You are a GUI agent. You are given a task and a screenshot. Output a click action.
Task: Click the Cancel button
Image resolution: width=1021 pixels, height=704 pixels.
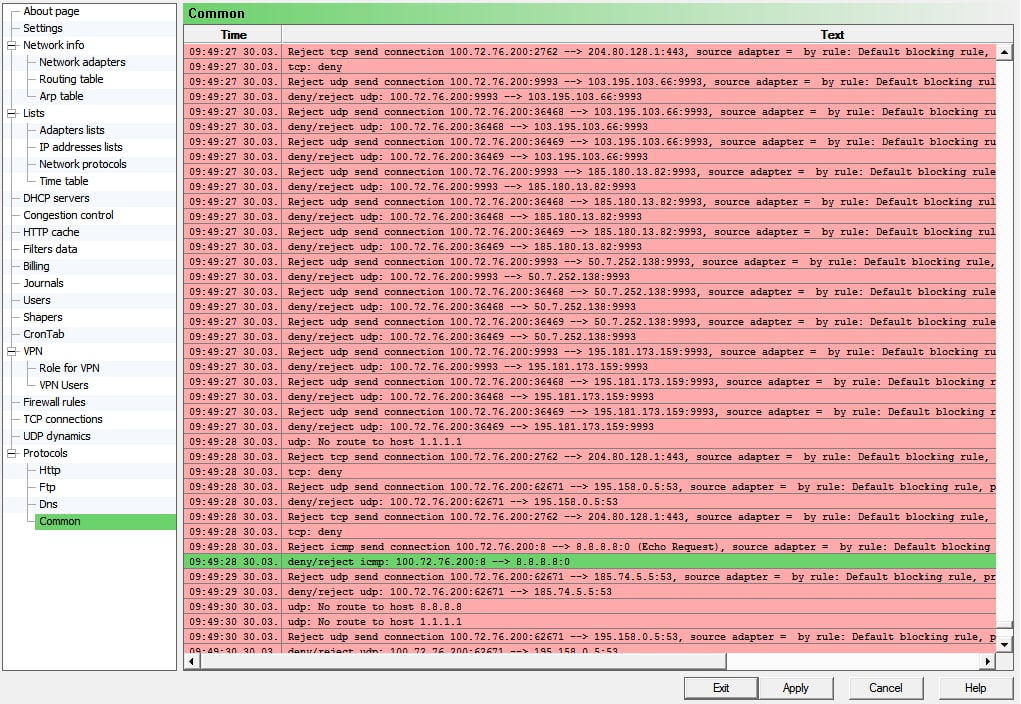point(886,688)
